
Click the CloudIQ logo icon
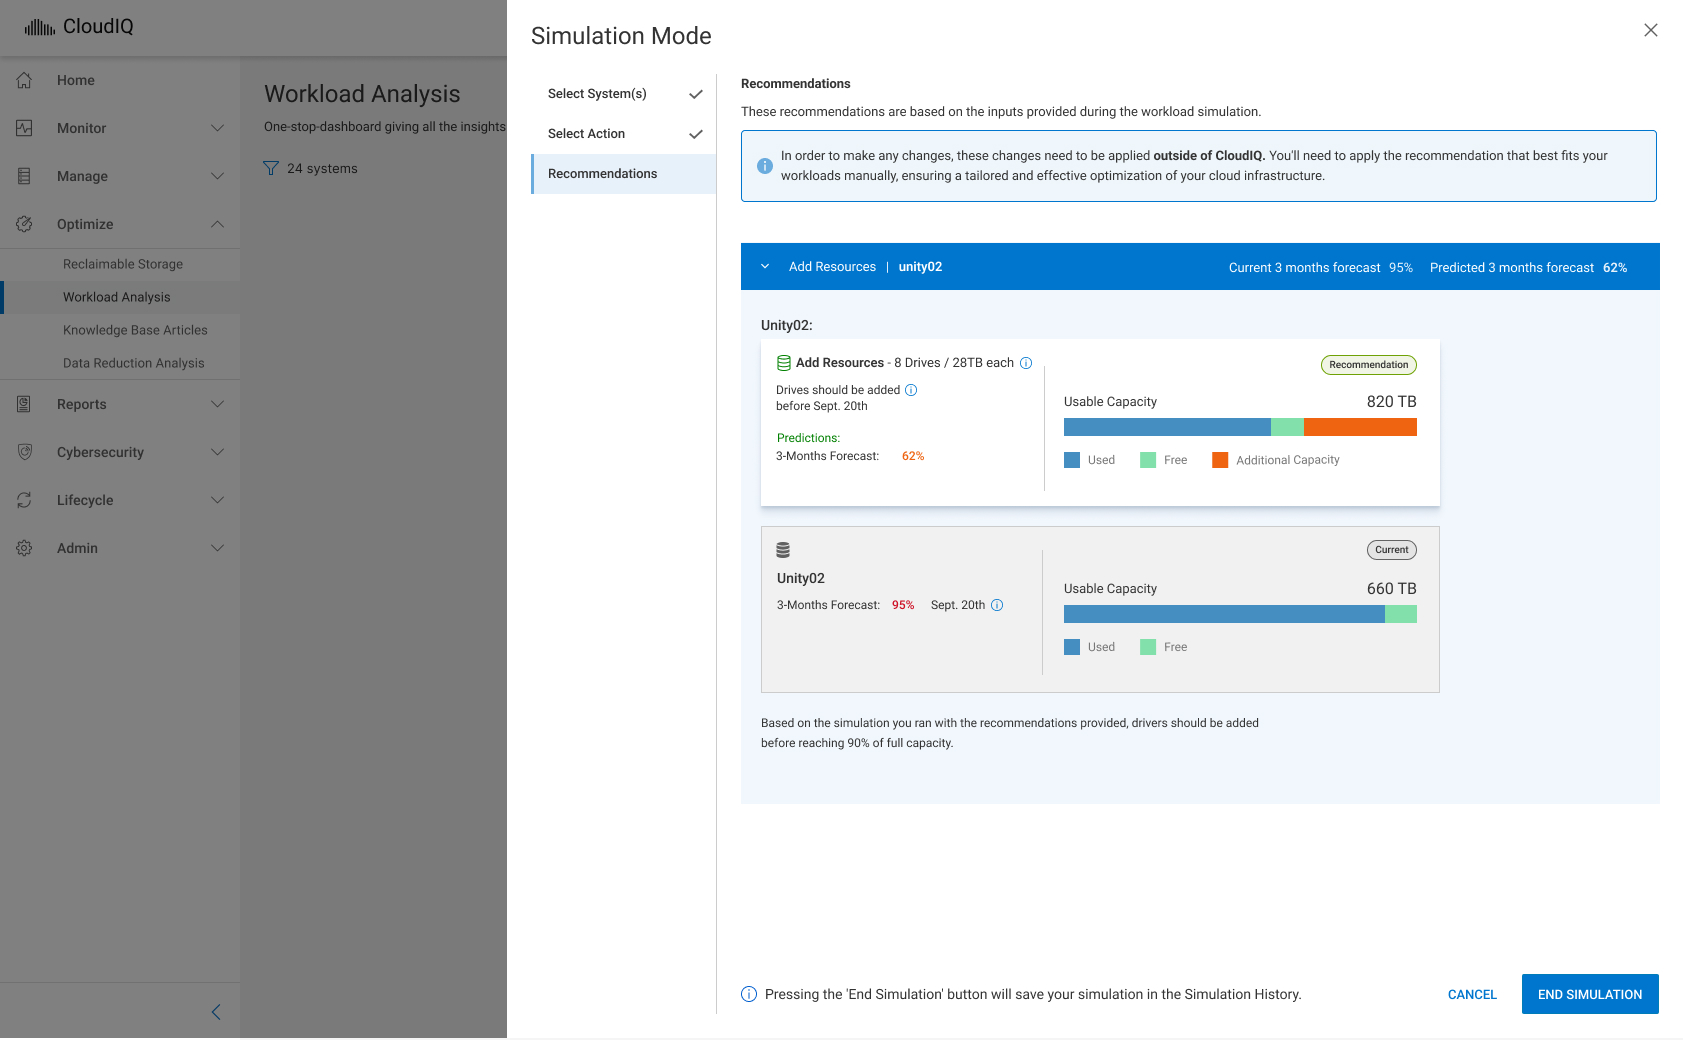[40, 27]
